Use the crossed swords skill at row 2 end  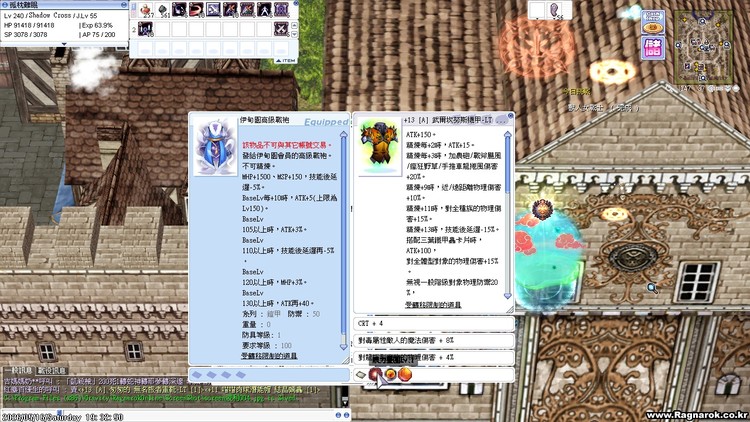tap(281, 29)
